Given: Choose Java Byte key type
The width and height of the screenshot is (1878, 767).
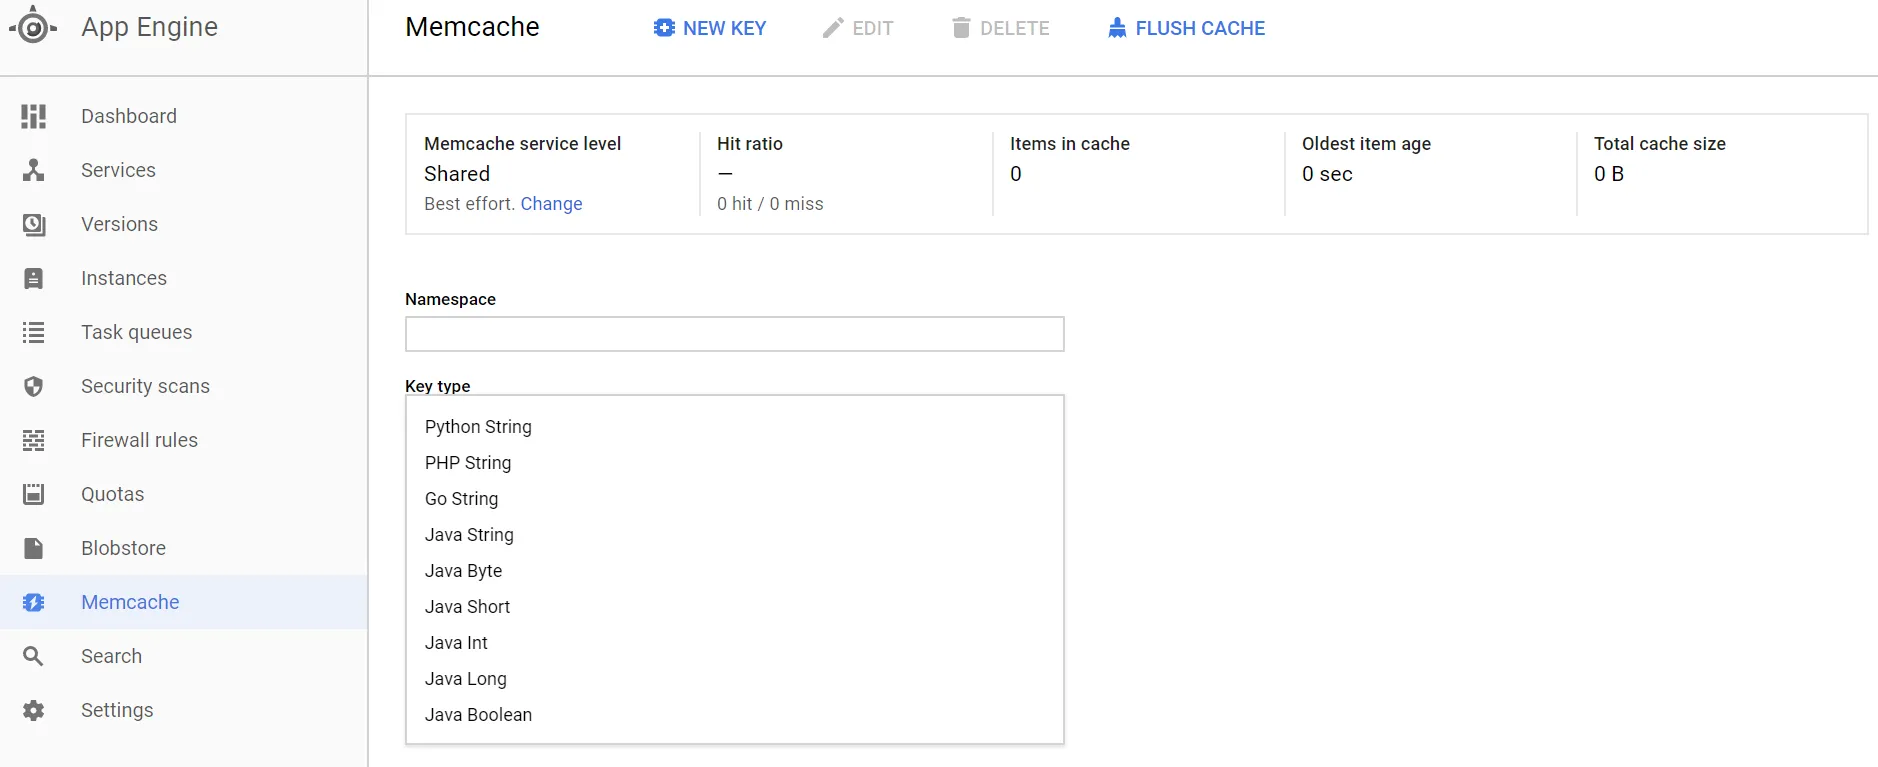Looking at the screenshot, I should (x=735, y=571).
